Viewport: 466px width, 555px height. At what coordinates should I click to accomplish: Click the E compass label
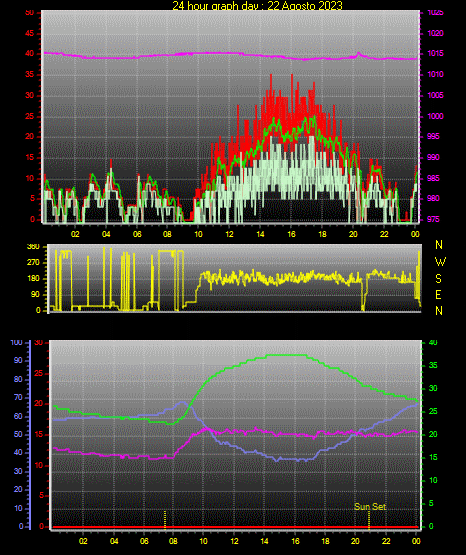pos(438,295)
